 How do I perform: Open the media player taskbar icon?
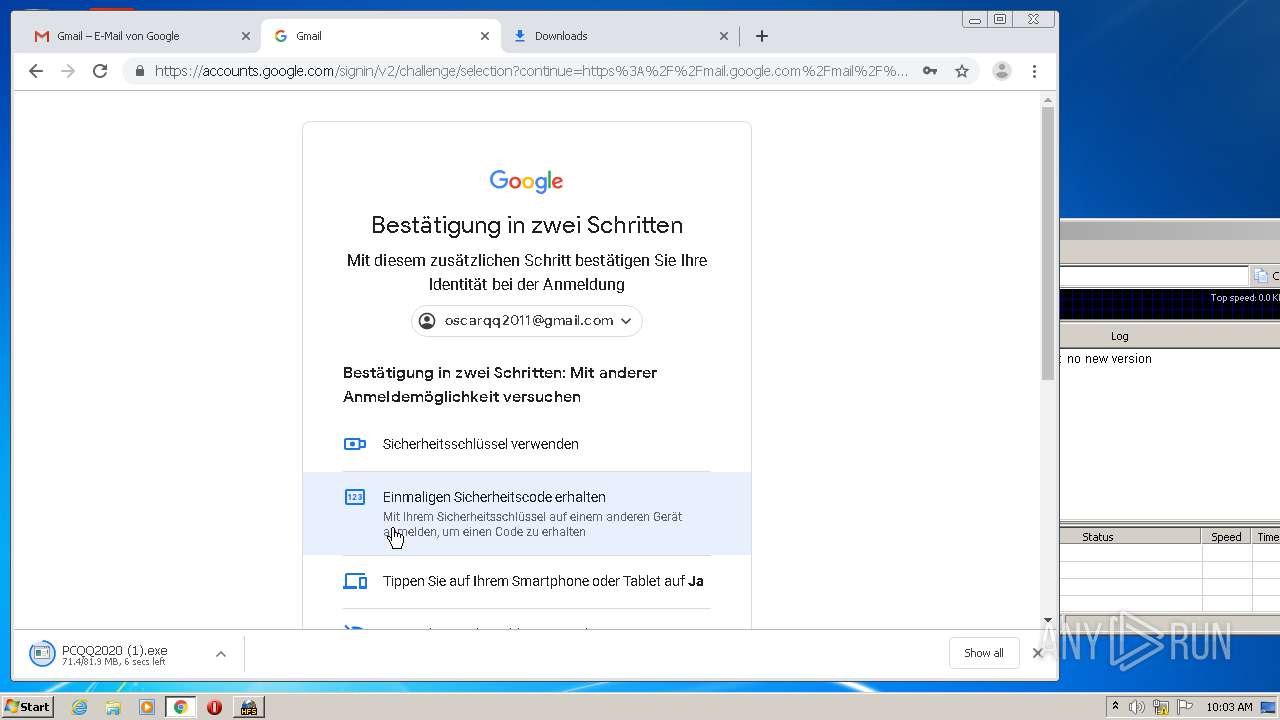coord(147,707)
